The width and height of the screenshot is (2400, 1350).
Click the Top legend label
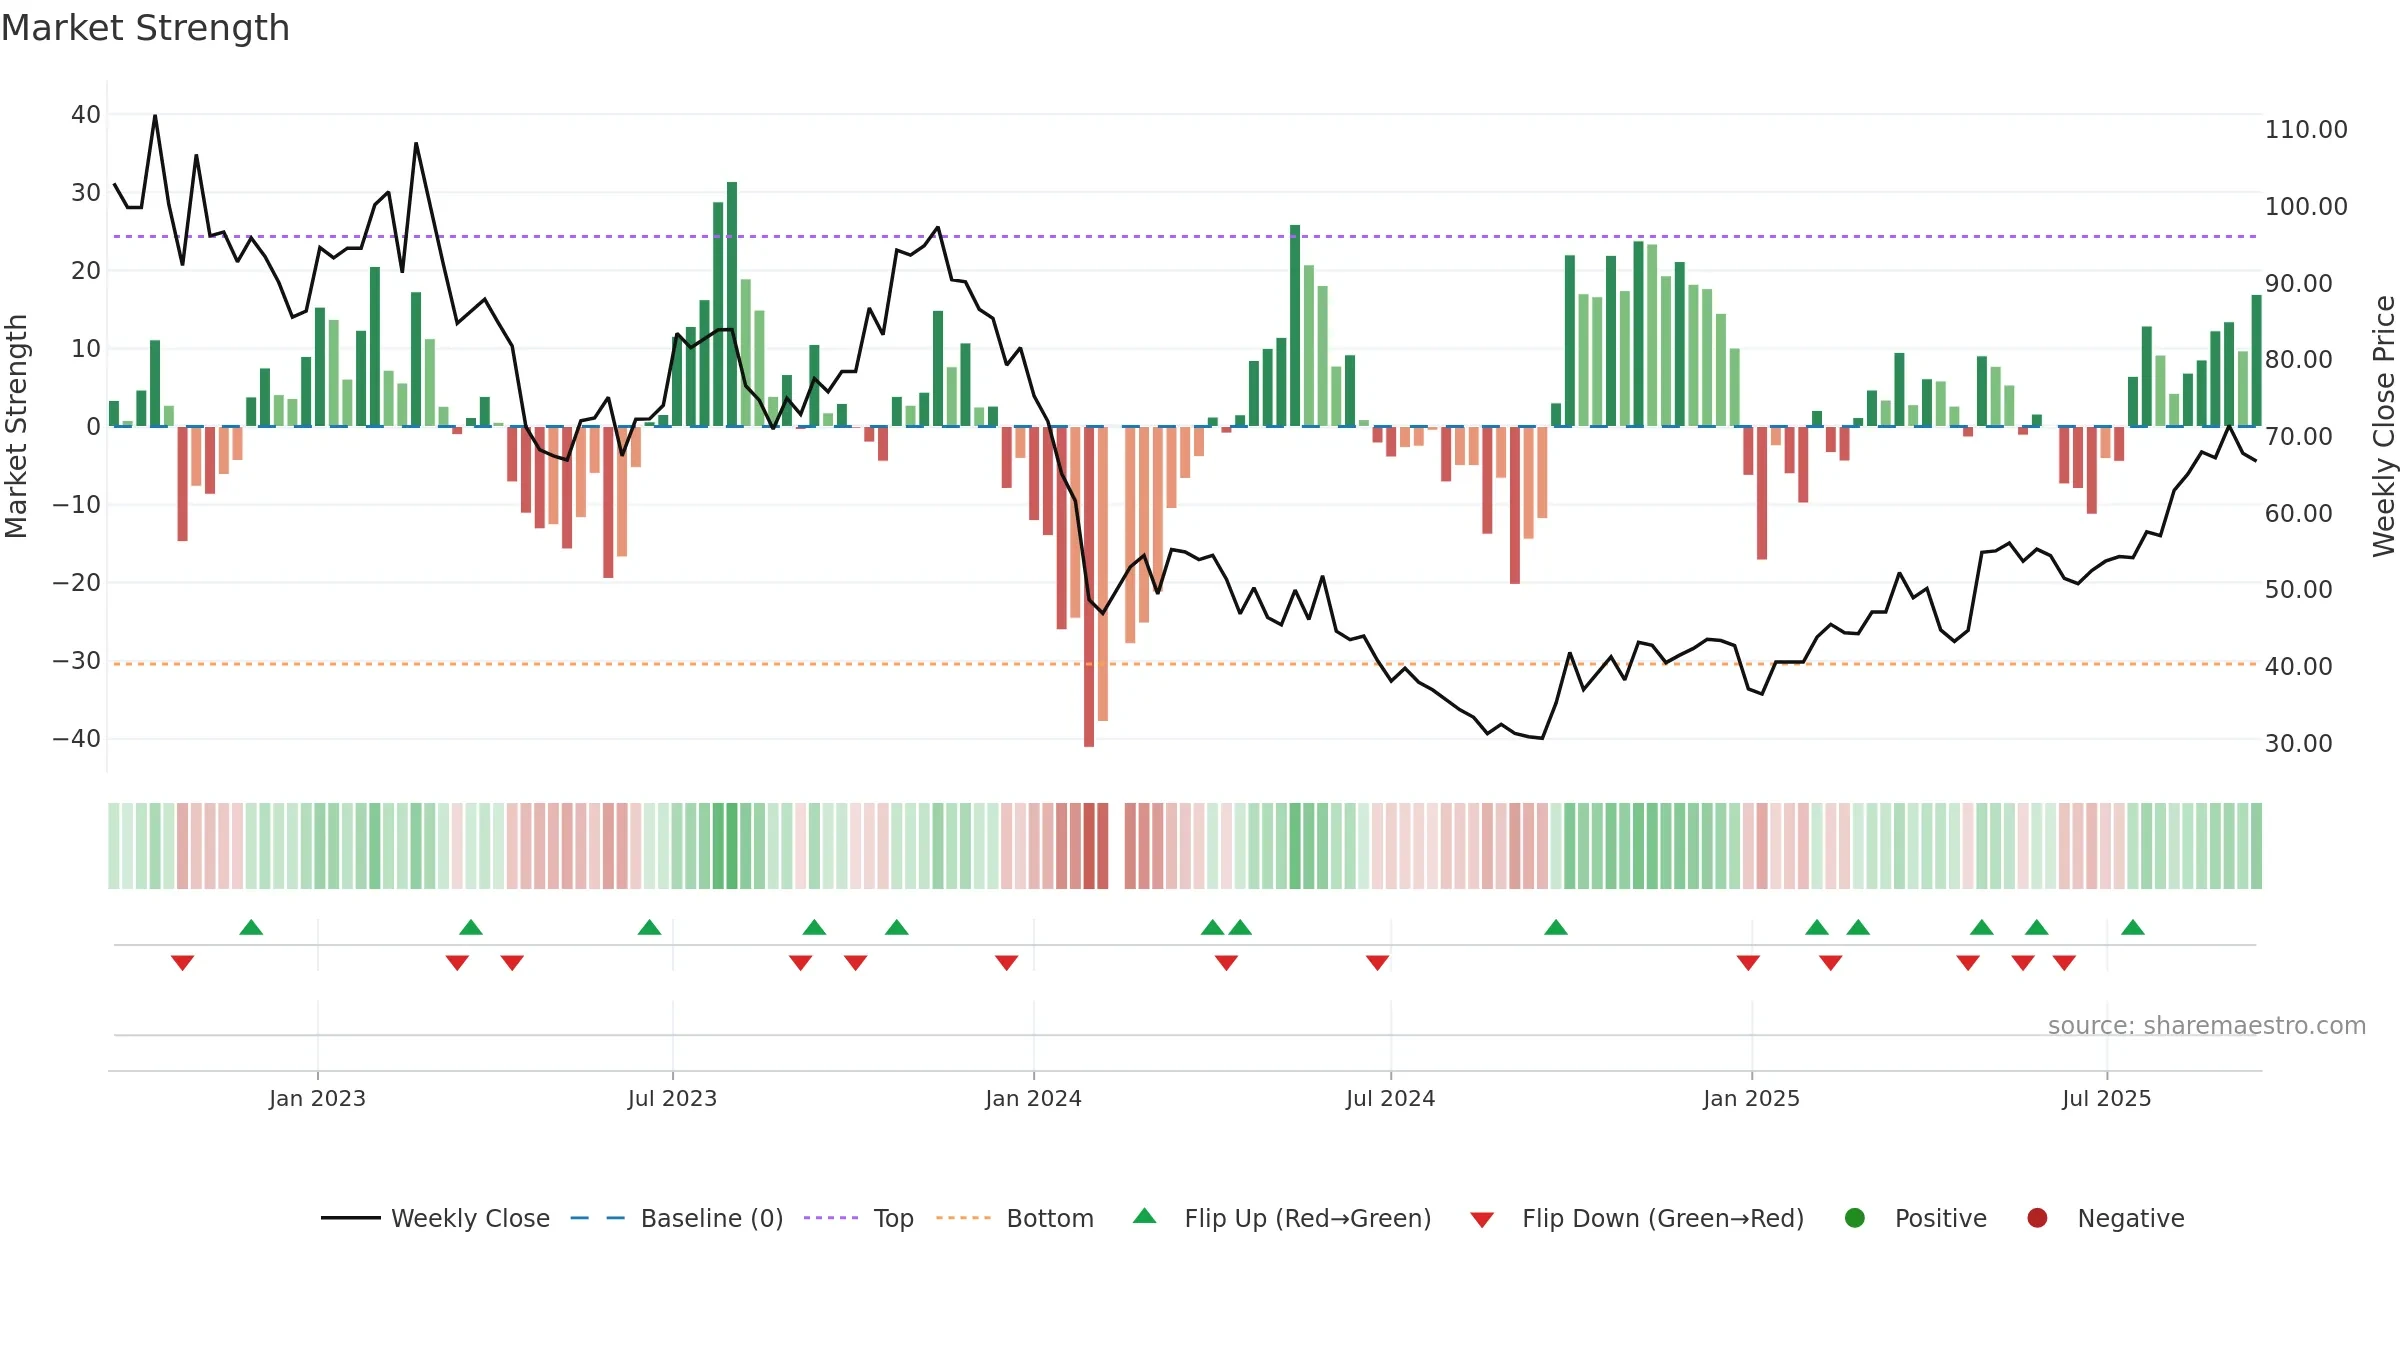click(893, 1218)
